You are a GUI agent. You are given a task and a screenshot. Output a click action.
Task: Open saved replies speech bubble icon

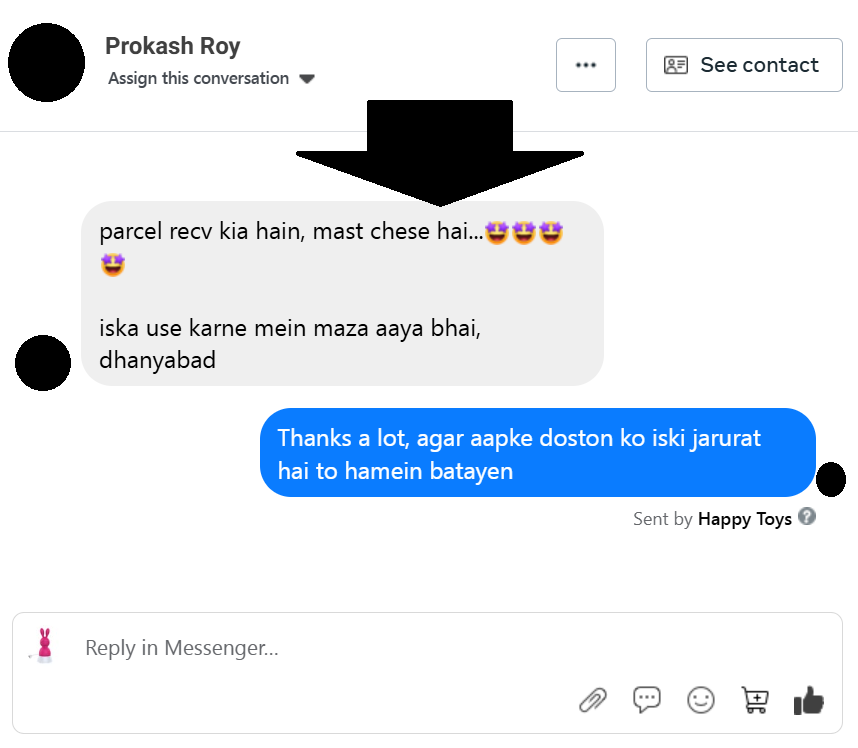click(647, 700)
